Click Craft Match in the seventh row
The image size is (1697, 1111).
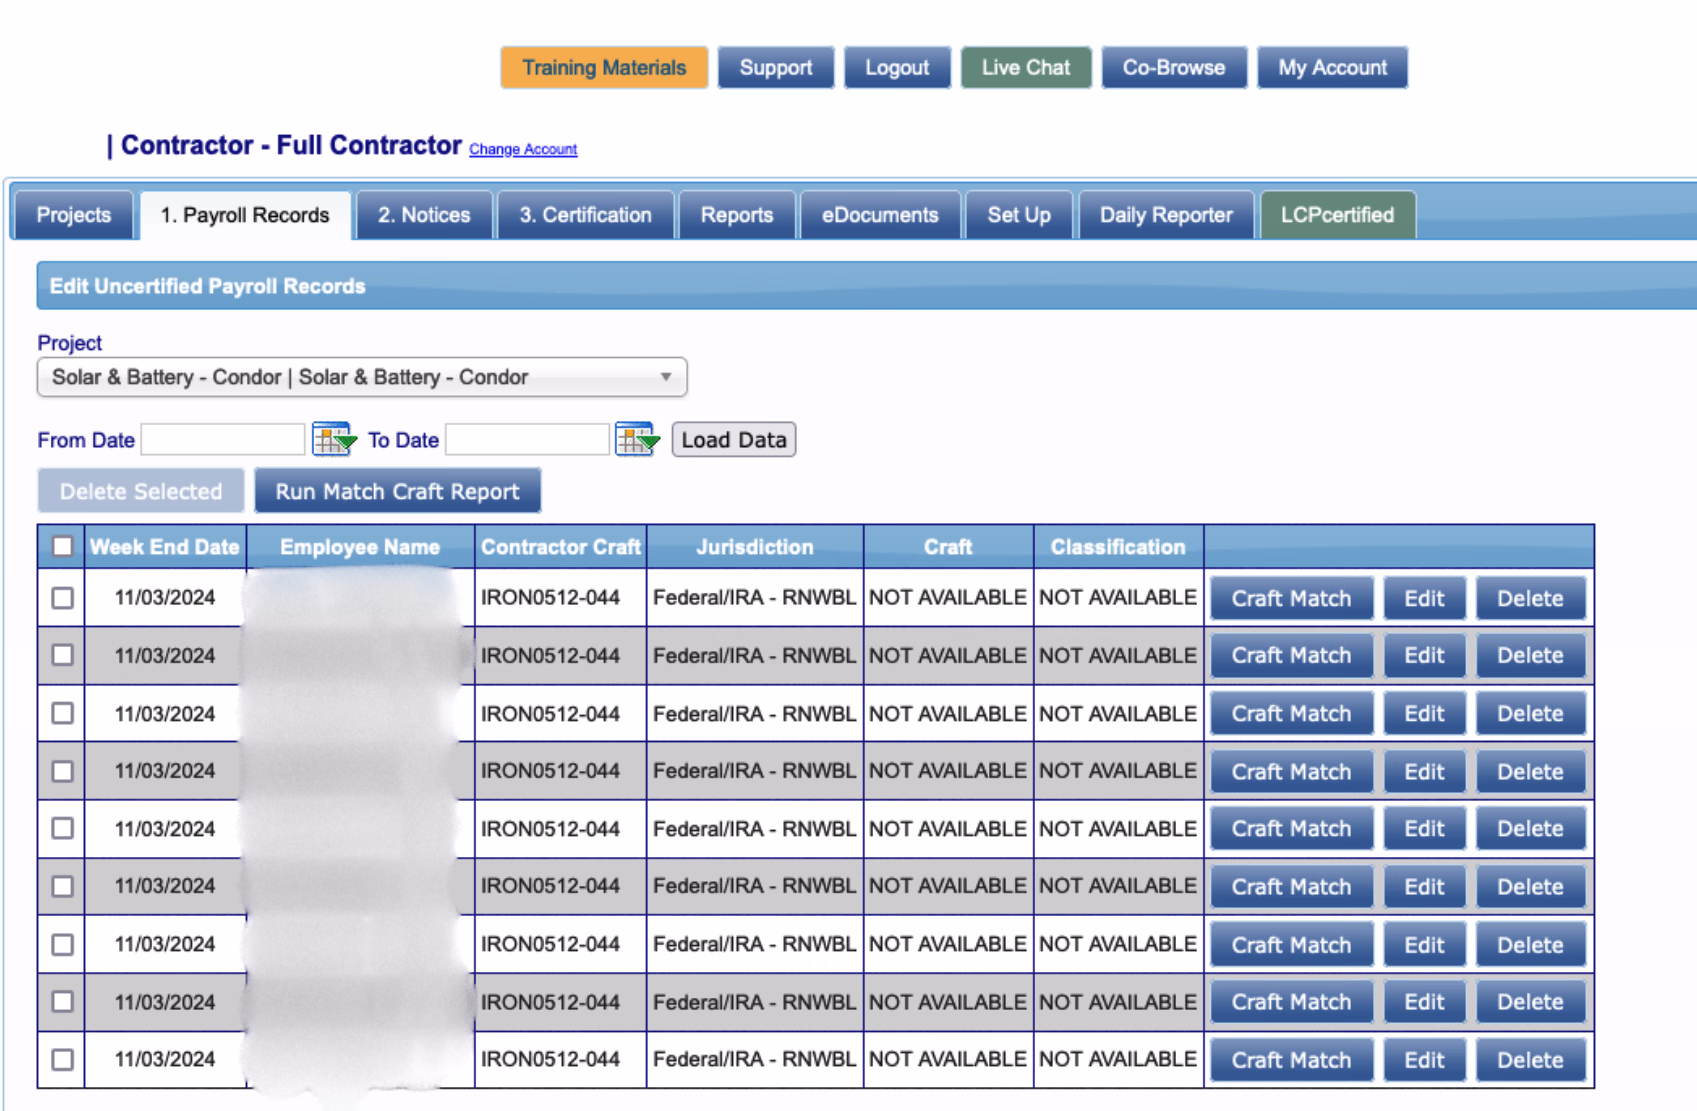click(1291, 944)
